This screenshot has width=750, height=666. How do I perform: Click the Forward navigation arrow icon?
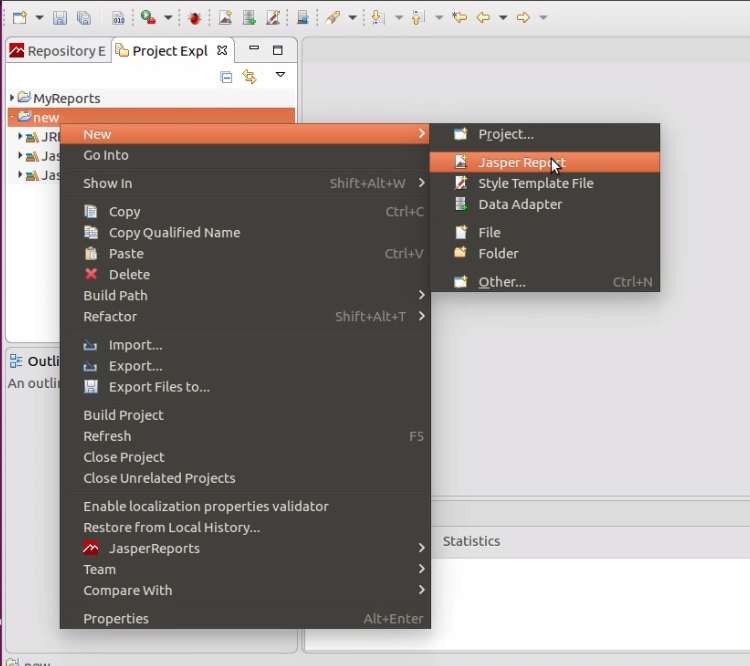523,18
